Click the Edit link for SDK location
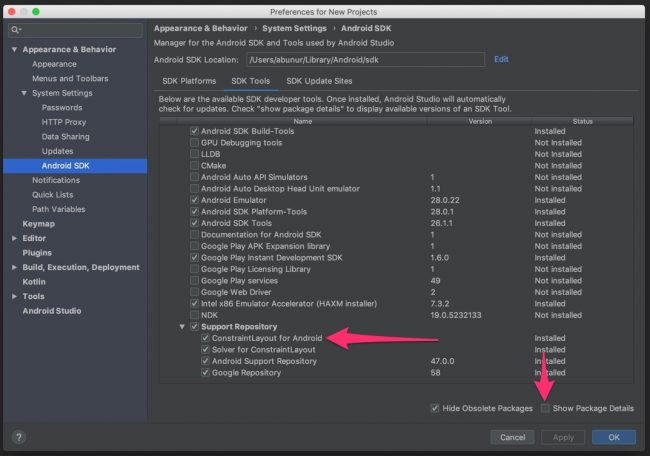The image size is (650, 456). pos(501,59)
